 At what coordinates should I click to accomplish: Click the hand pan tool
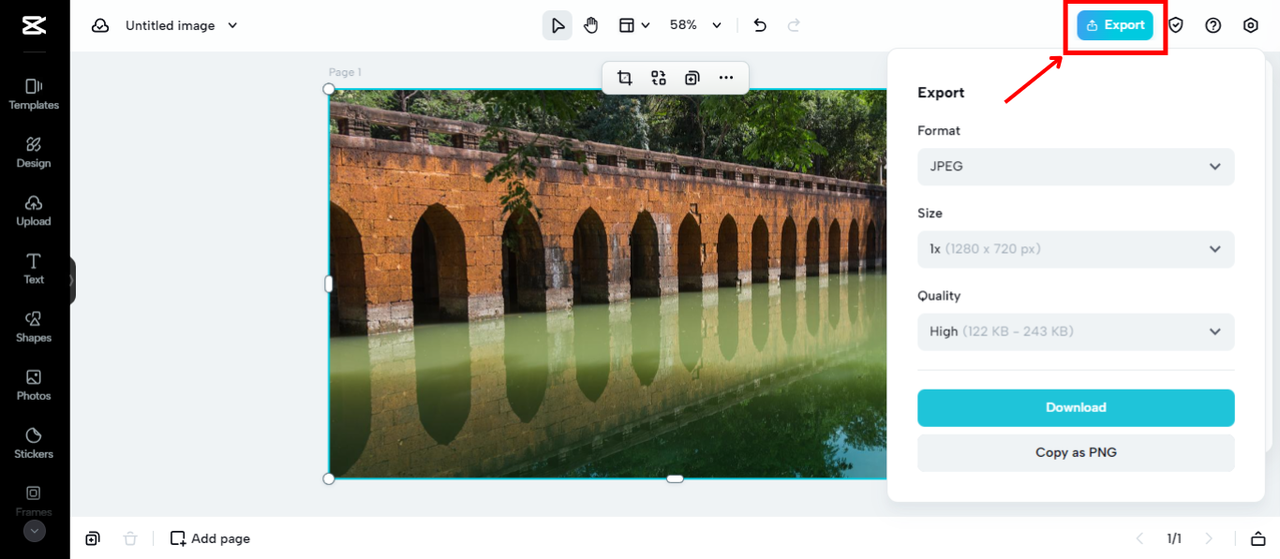591,25
